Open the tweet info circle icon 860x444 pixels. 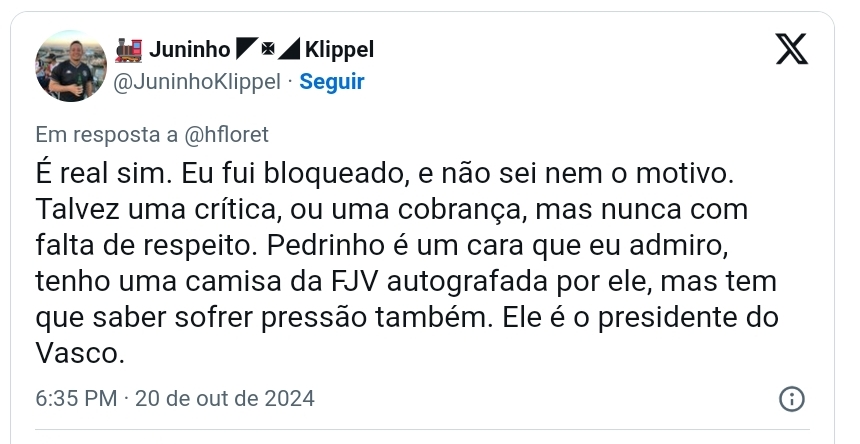791,398
